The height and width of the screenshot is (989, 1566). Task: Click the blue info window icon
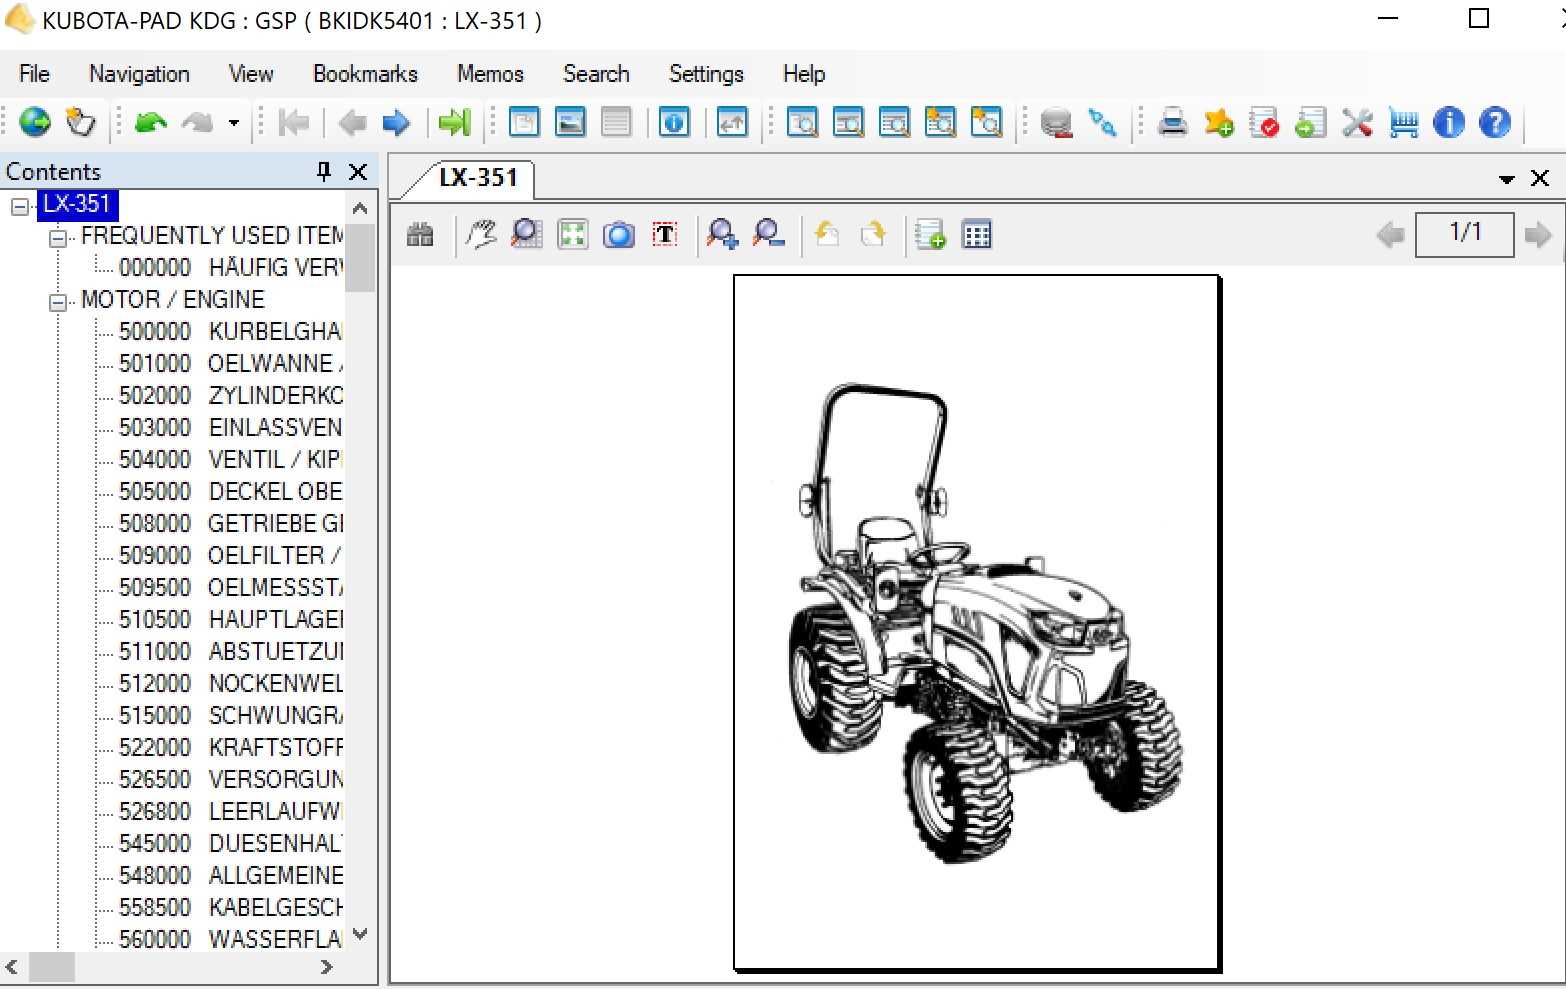674,123
